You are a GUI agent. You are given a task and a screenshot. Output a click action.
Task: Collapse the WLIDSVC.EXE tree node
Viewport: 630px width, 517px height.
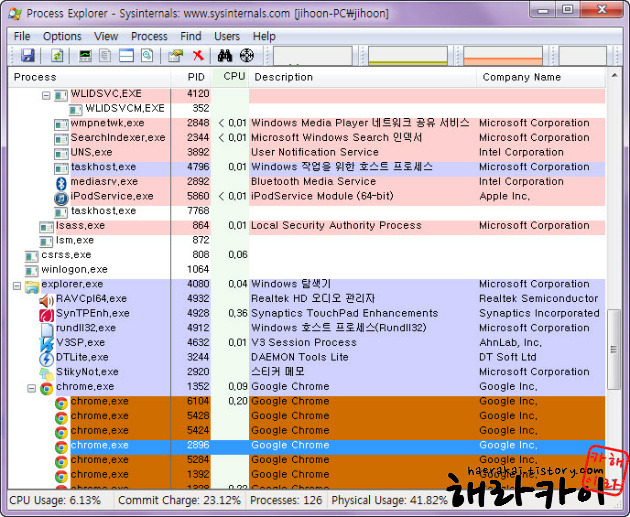coord(46,96)
